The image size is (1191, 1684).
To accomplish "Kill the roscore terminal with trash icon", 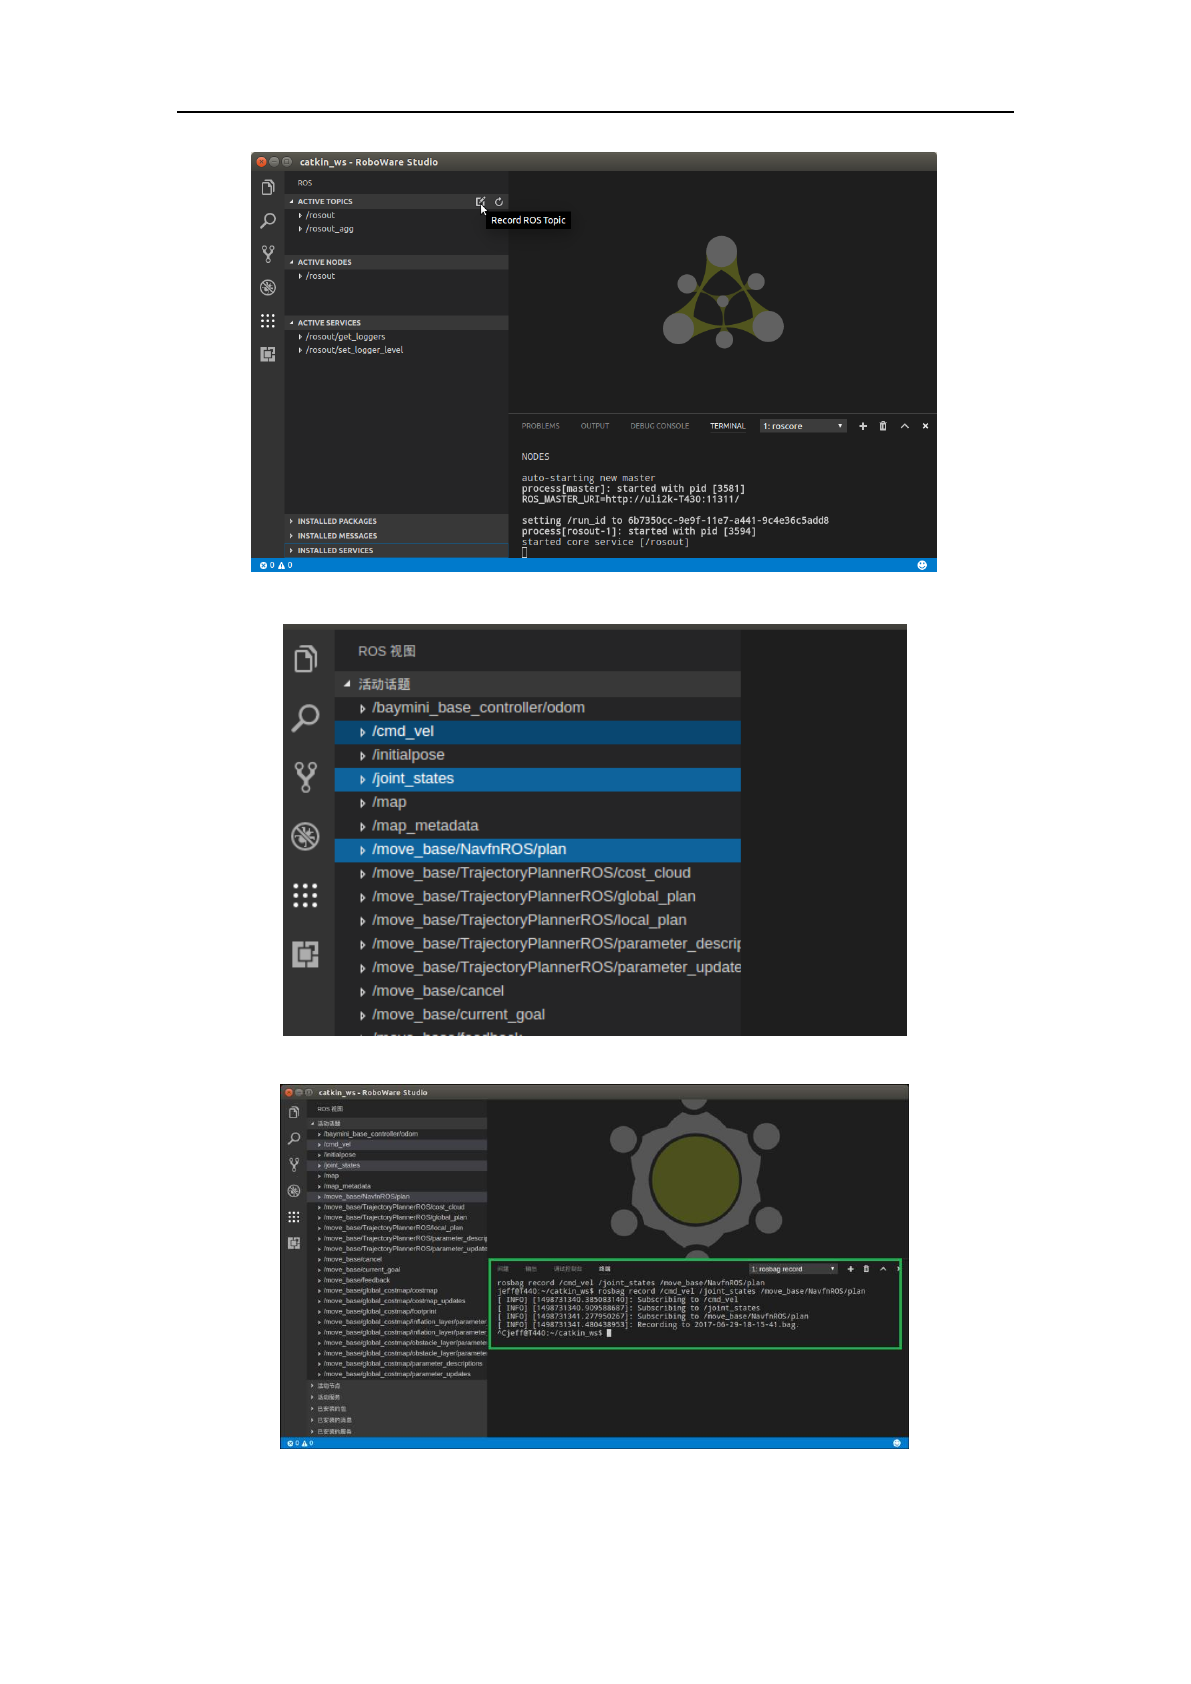I will 883,426.
